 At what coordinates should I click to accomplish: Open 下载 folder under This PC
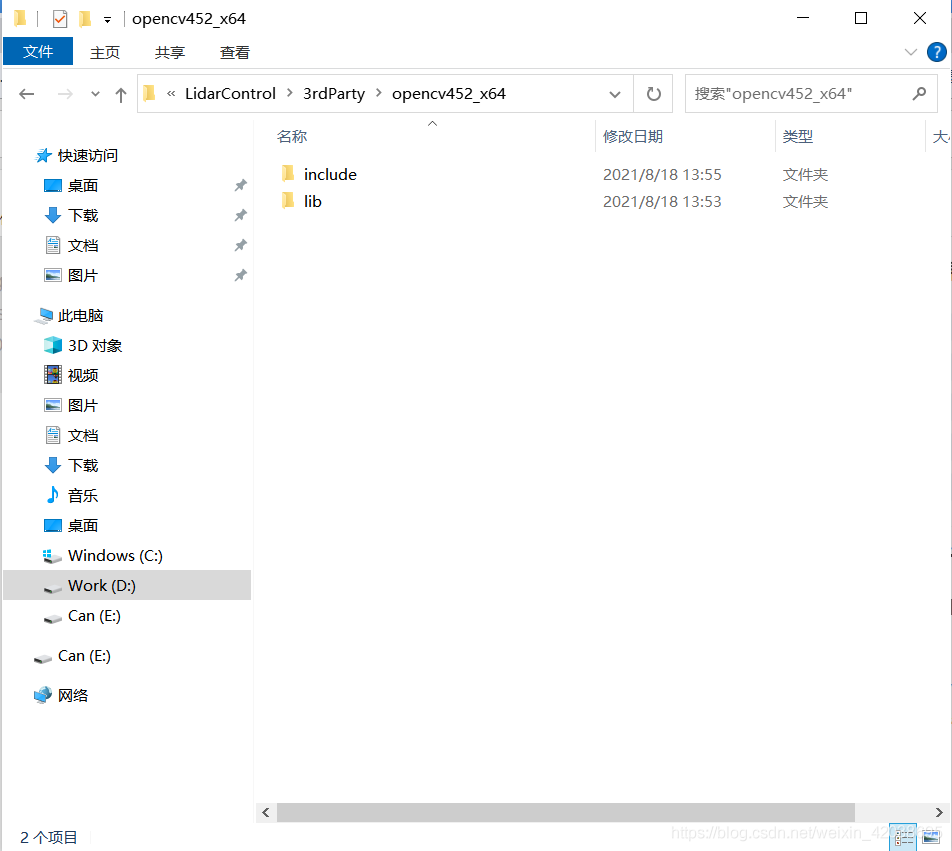coord(83,466)
